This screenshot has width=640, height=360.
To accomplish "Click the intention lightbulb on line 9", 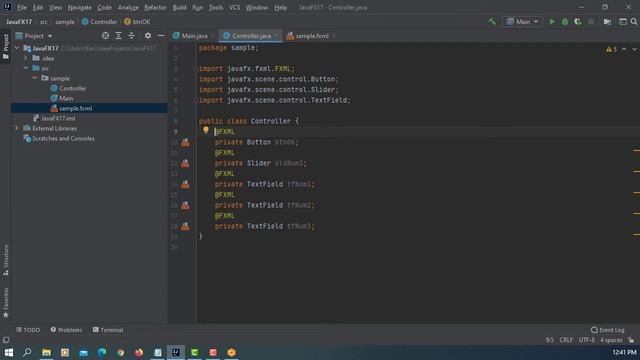I will point(206,130).
